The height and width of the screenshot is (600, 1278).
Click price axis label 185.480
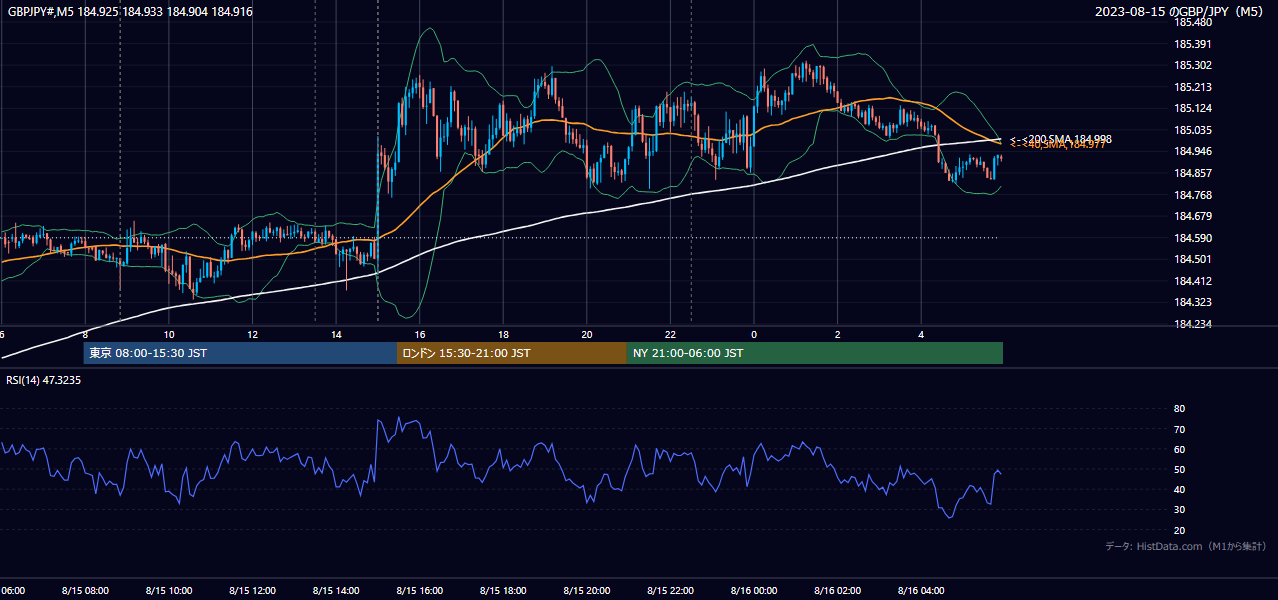1191,22
